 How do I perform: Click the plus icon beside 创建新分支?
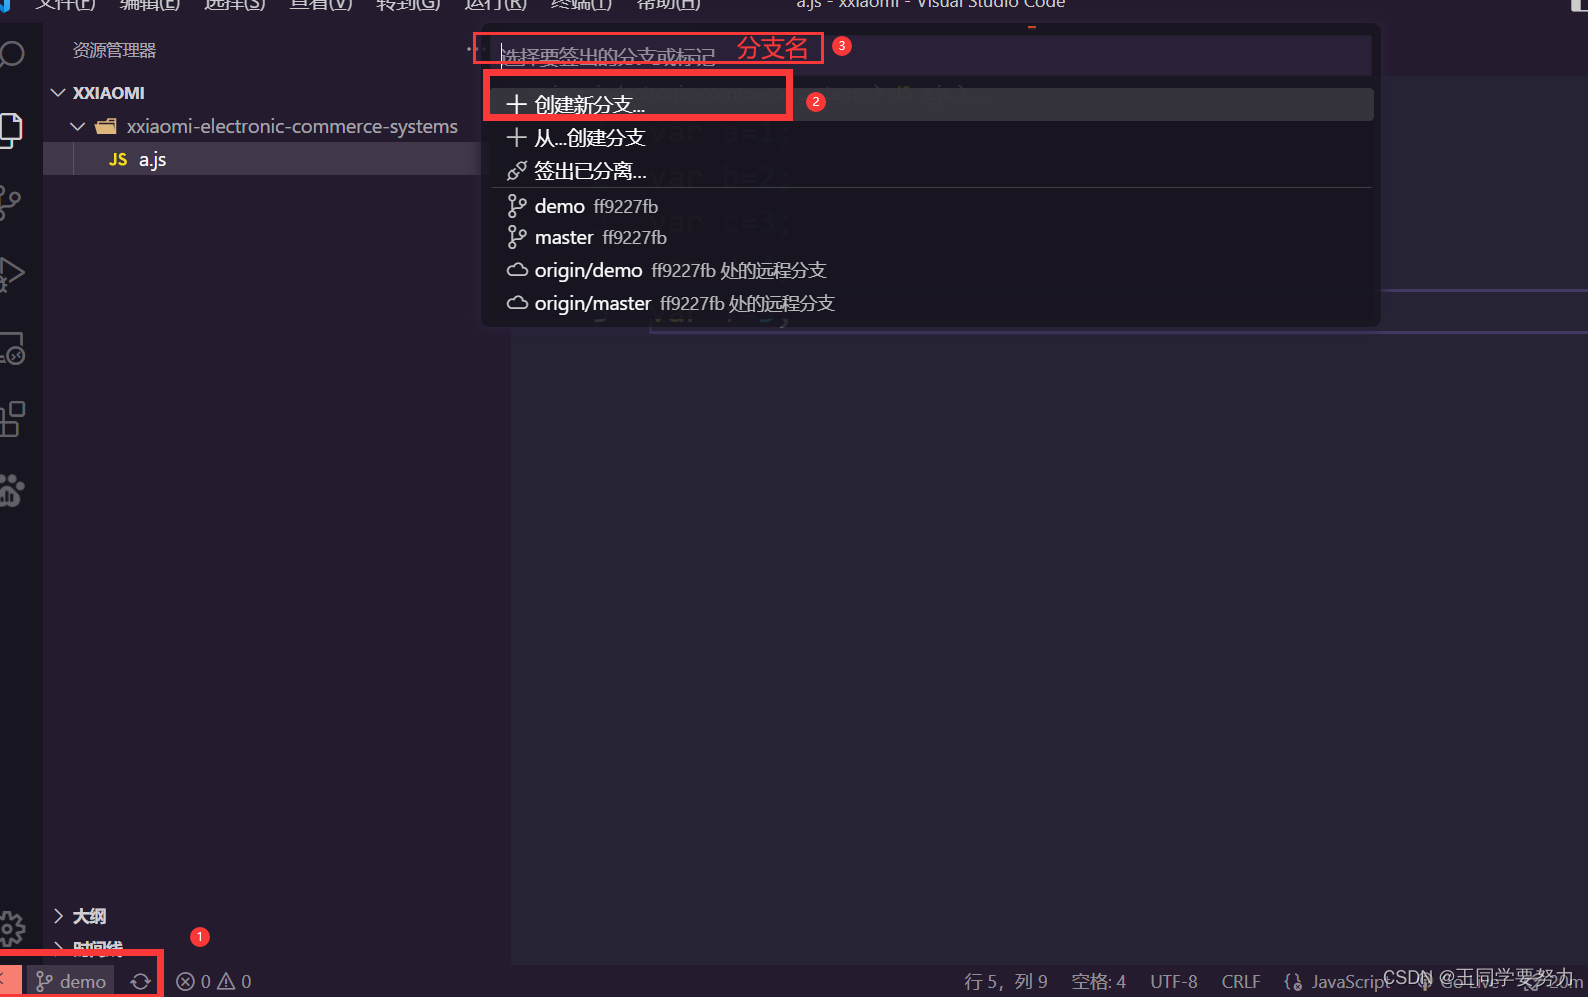point(517,104)
